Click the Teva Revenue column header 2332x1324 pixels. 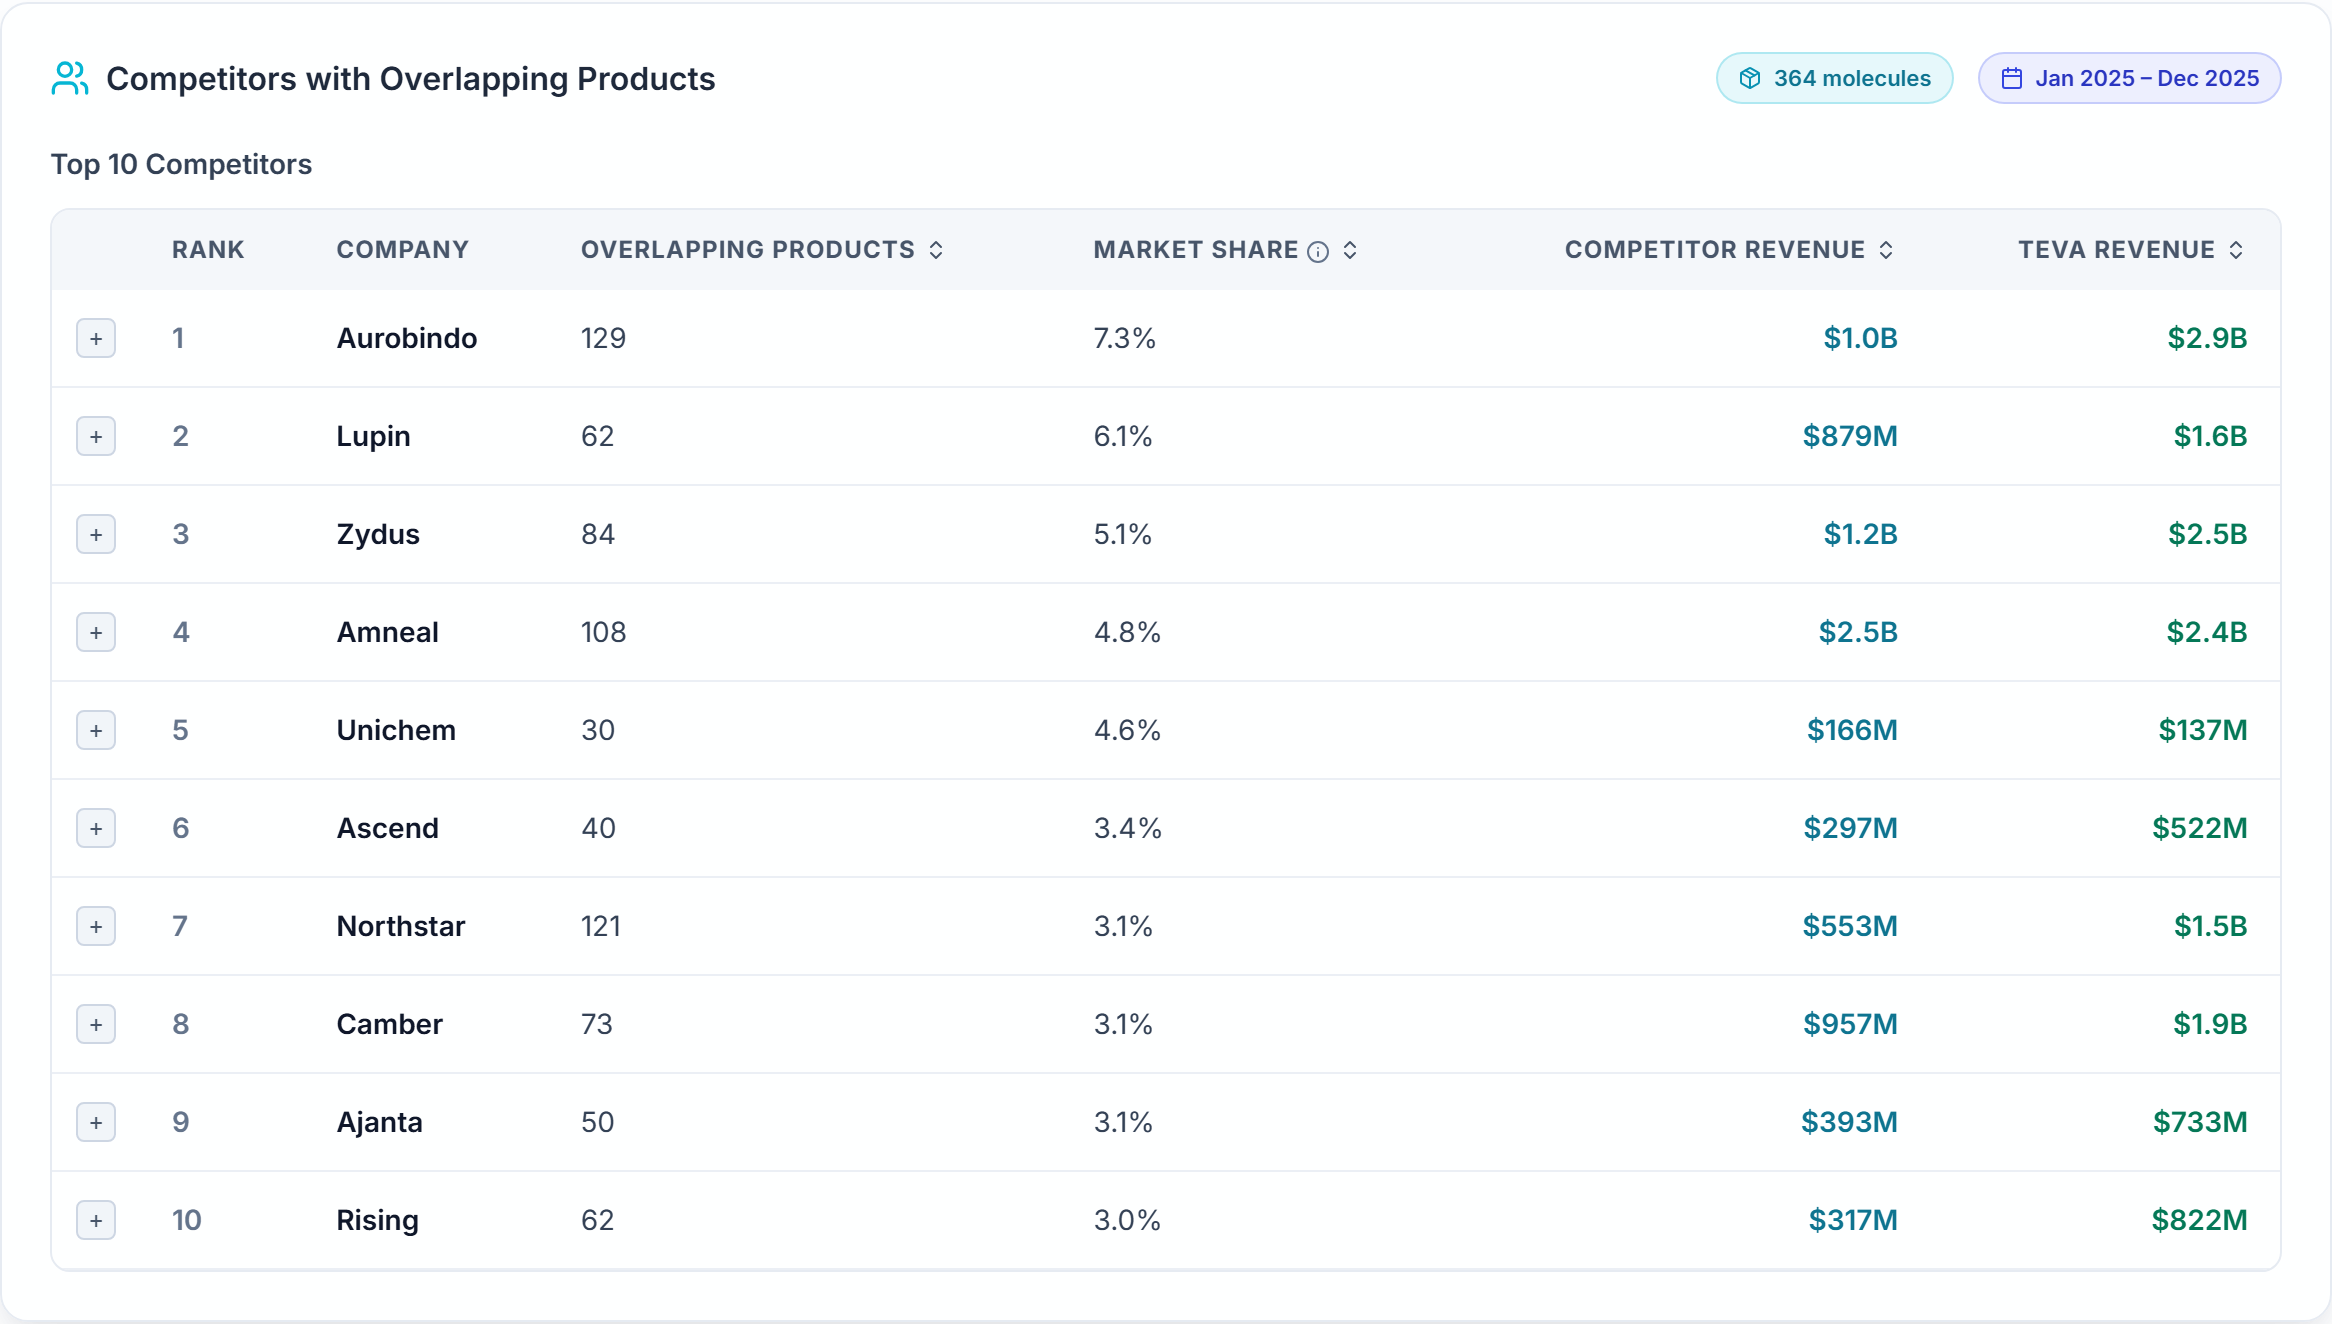2116,250
